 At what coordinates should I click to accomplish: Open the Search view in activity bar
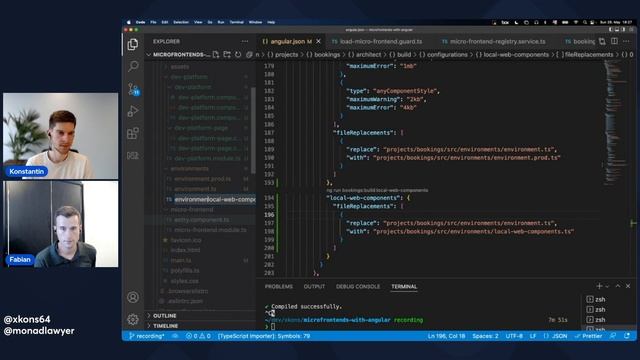click(133, 66)
